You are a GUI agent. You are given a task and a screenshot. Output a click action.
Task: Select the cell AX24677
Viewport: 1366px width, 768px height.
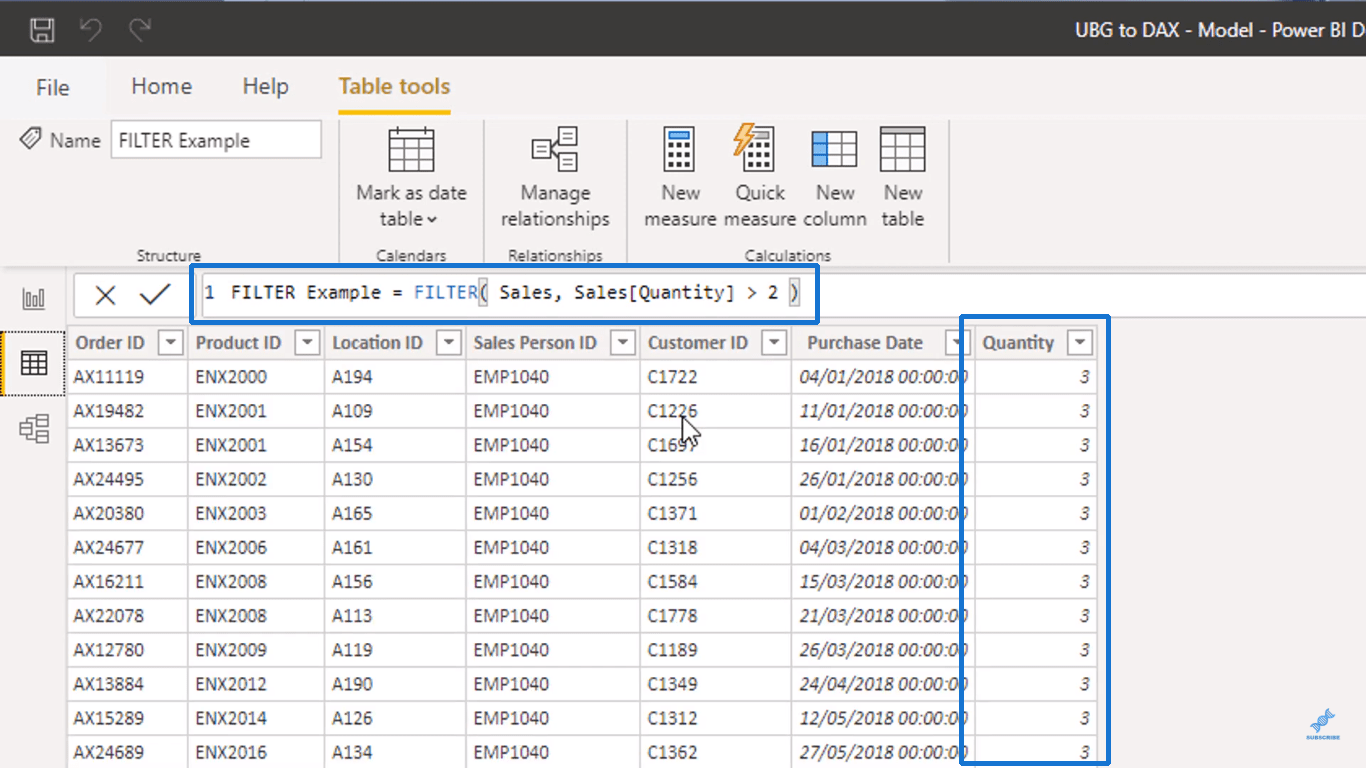coord(127,547)
